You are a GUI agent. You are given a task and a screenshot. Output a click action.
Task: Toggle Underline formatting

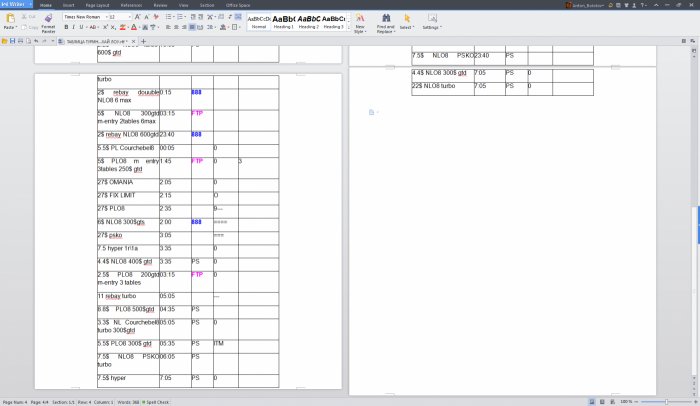tap(81, 27)
